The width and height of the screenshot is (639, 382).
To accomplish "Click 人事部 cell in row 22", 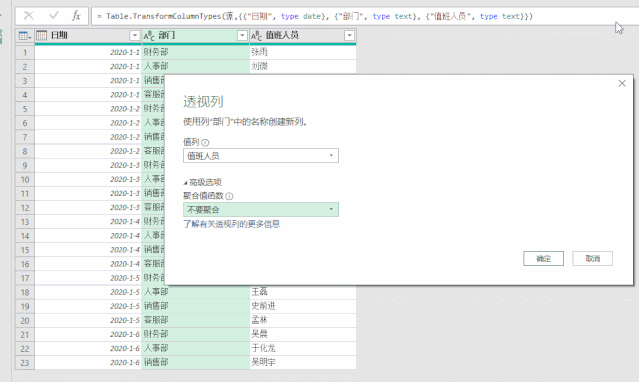I will click(x=196, y=348).
